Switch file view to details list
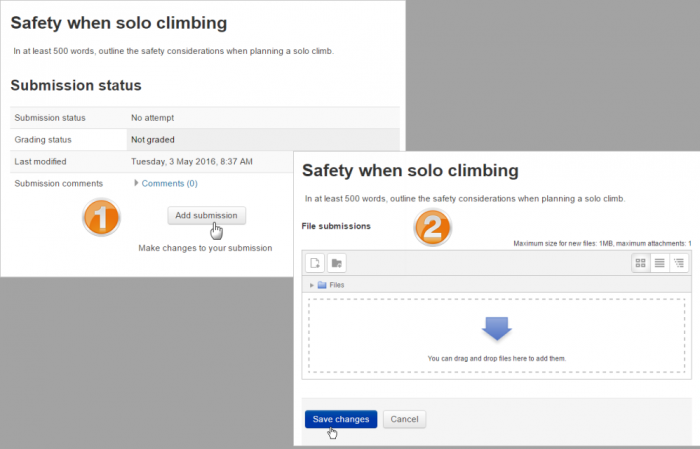700x449 pixels. click(660, 263)
